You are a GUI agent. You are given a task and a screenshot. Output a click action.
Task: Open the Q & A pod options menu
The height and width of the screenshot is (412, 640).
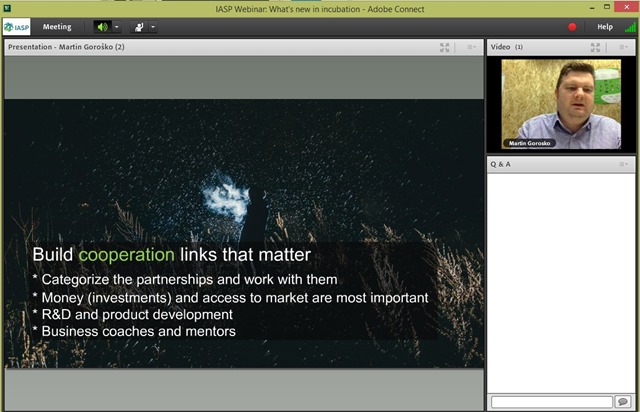tap(623, 164)
